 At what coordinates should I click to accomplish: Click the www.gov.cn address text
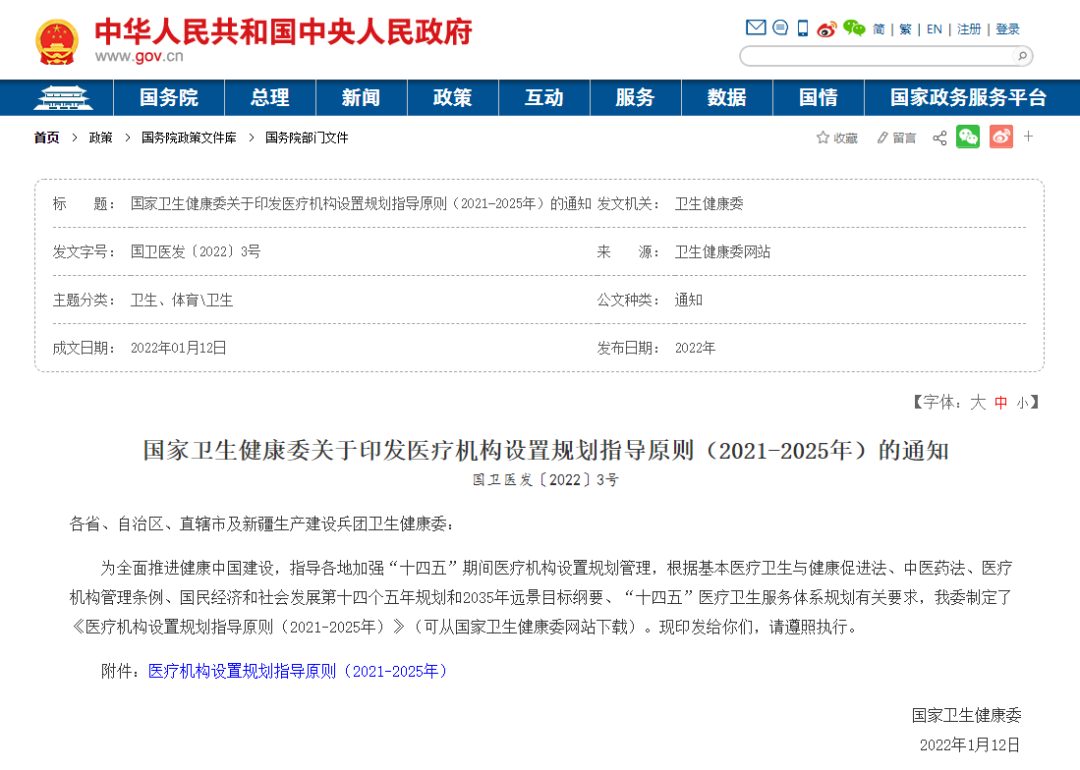click(139, 56)
